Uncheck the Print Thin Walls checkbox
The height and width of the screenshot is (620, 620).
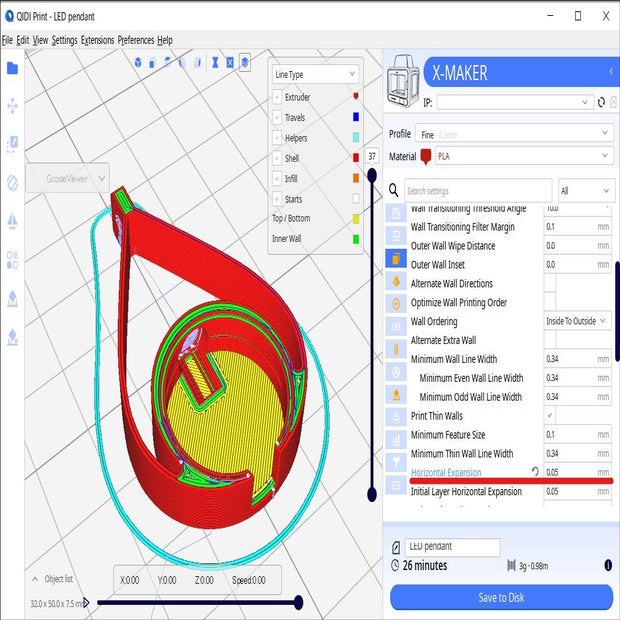click(x=550, y=415)
